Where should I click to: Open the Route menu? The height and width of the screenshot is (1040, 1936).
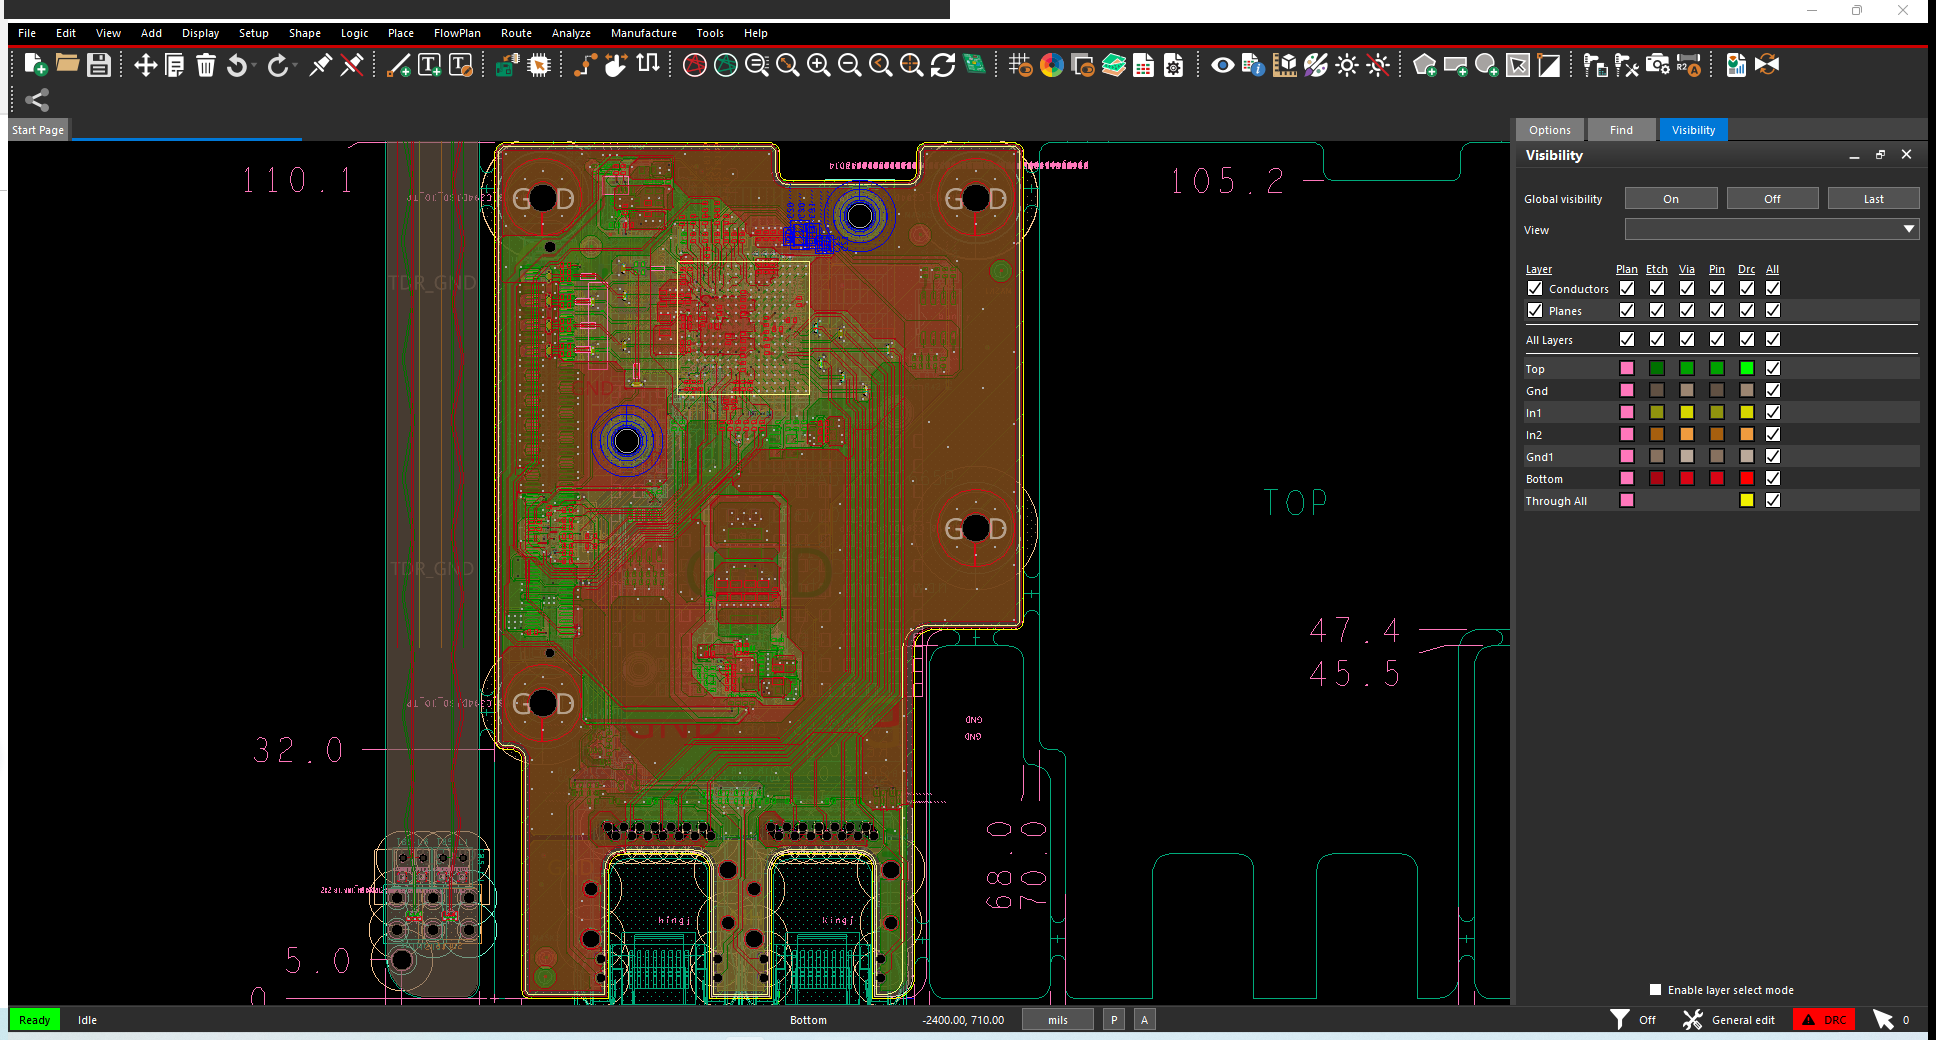[516, 33]
